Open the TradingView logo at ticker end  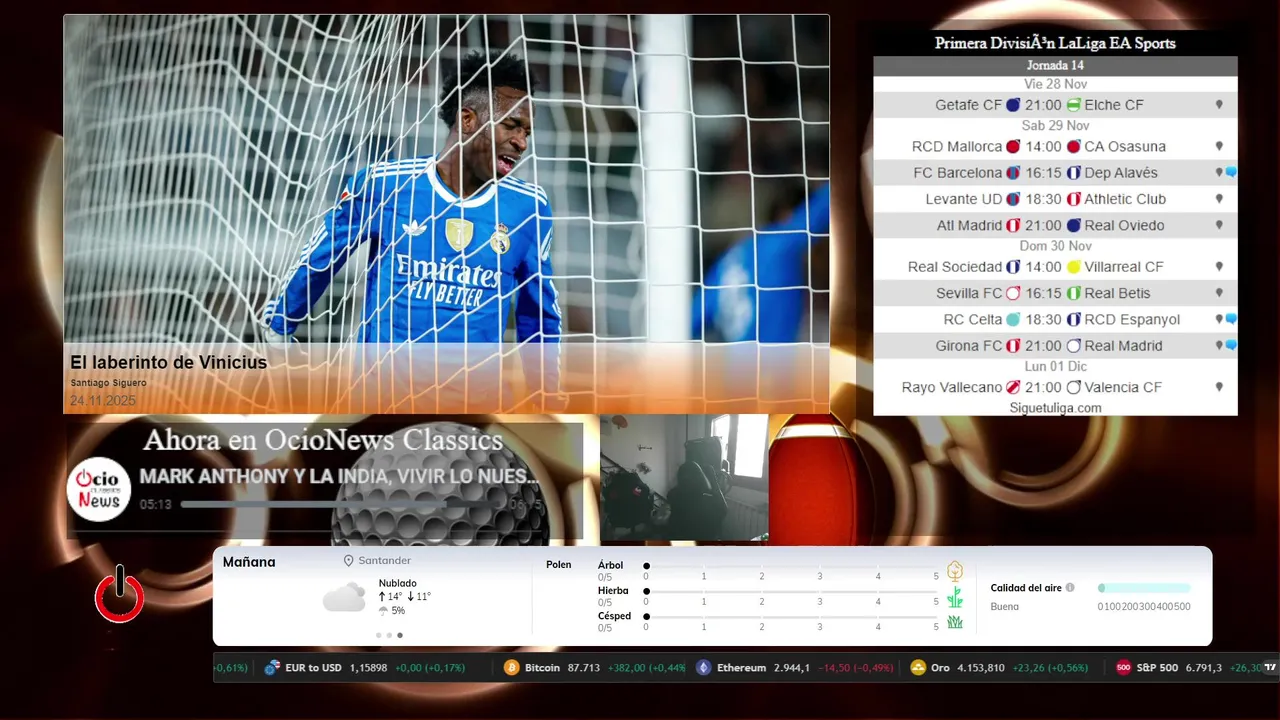[x=1270, y=667]
